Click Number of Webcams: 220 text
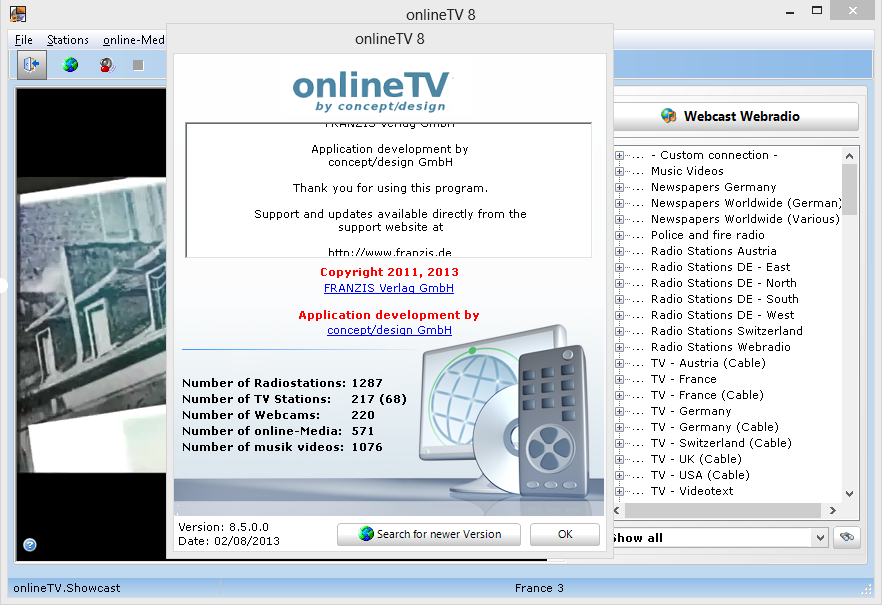Image resolution: width=882 pixels, height=605 pixels. pos(278,415)
